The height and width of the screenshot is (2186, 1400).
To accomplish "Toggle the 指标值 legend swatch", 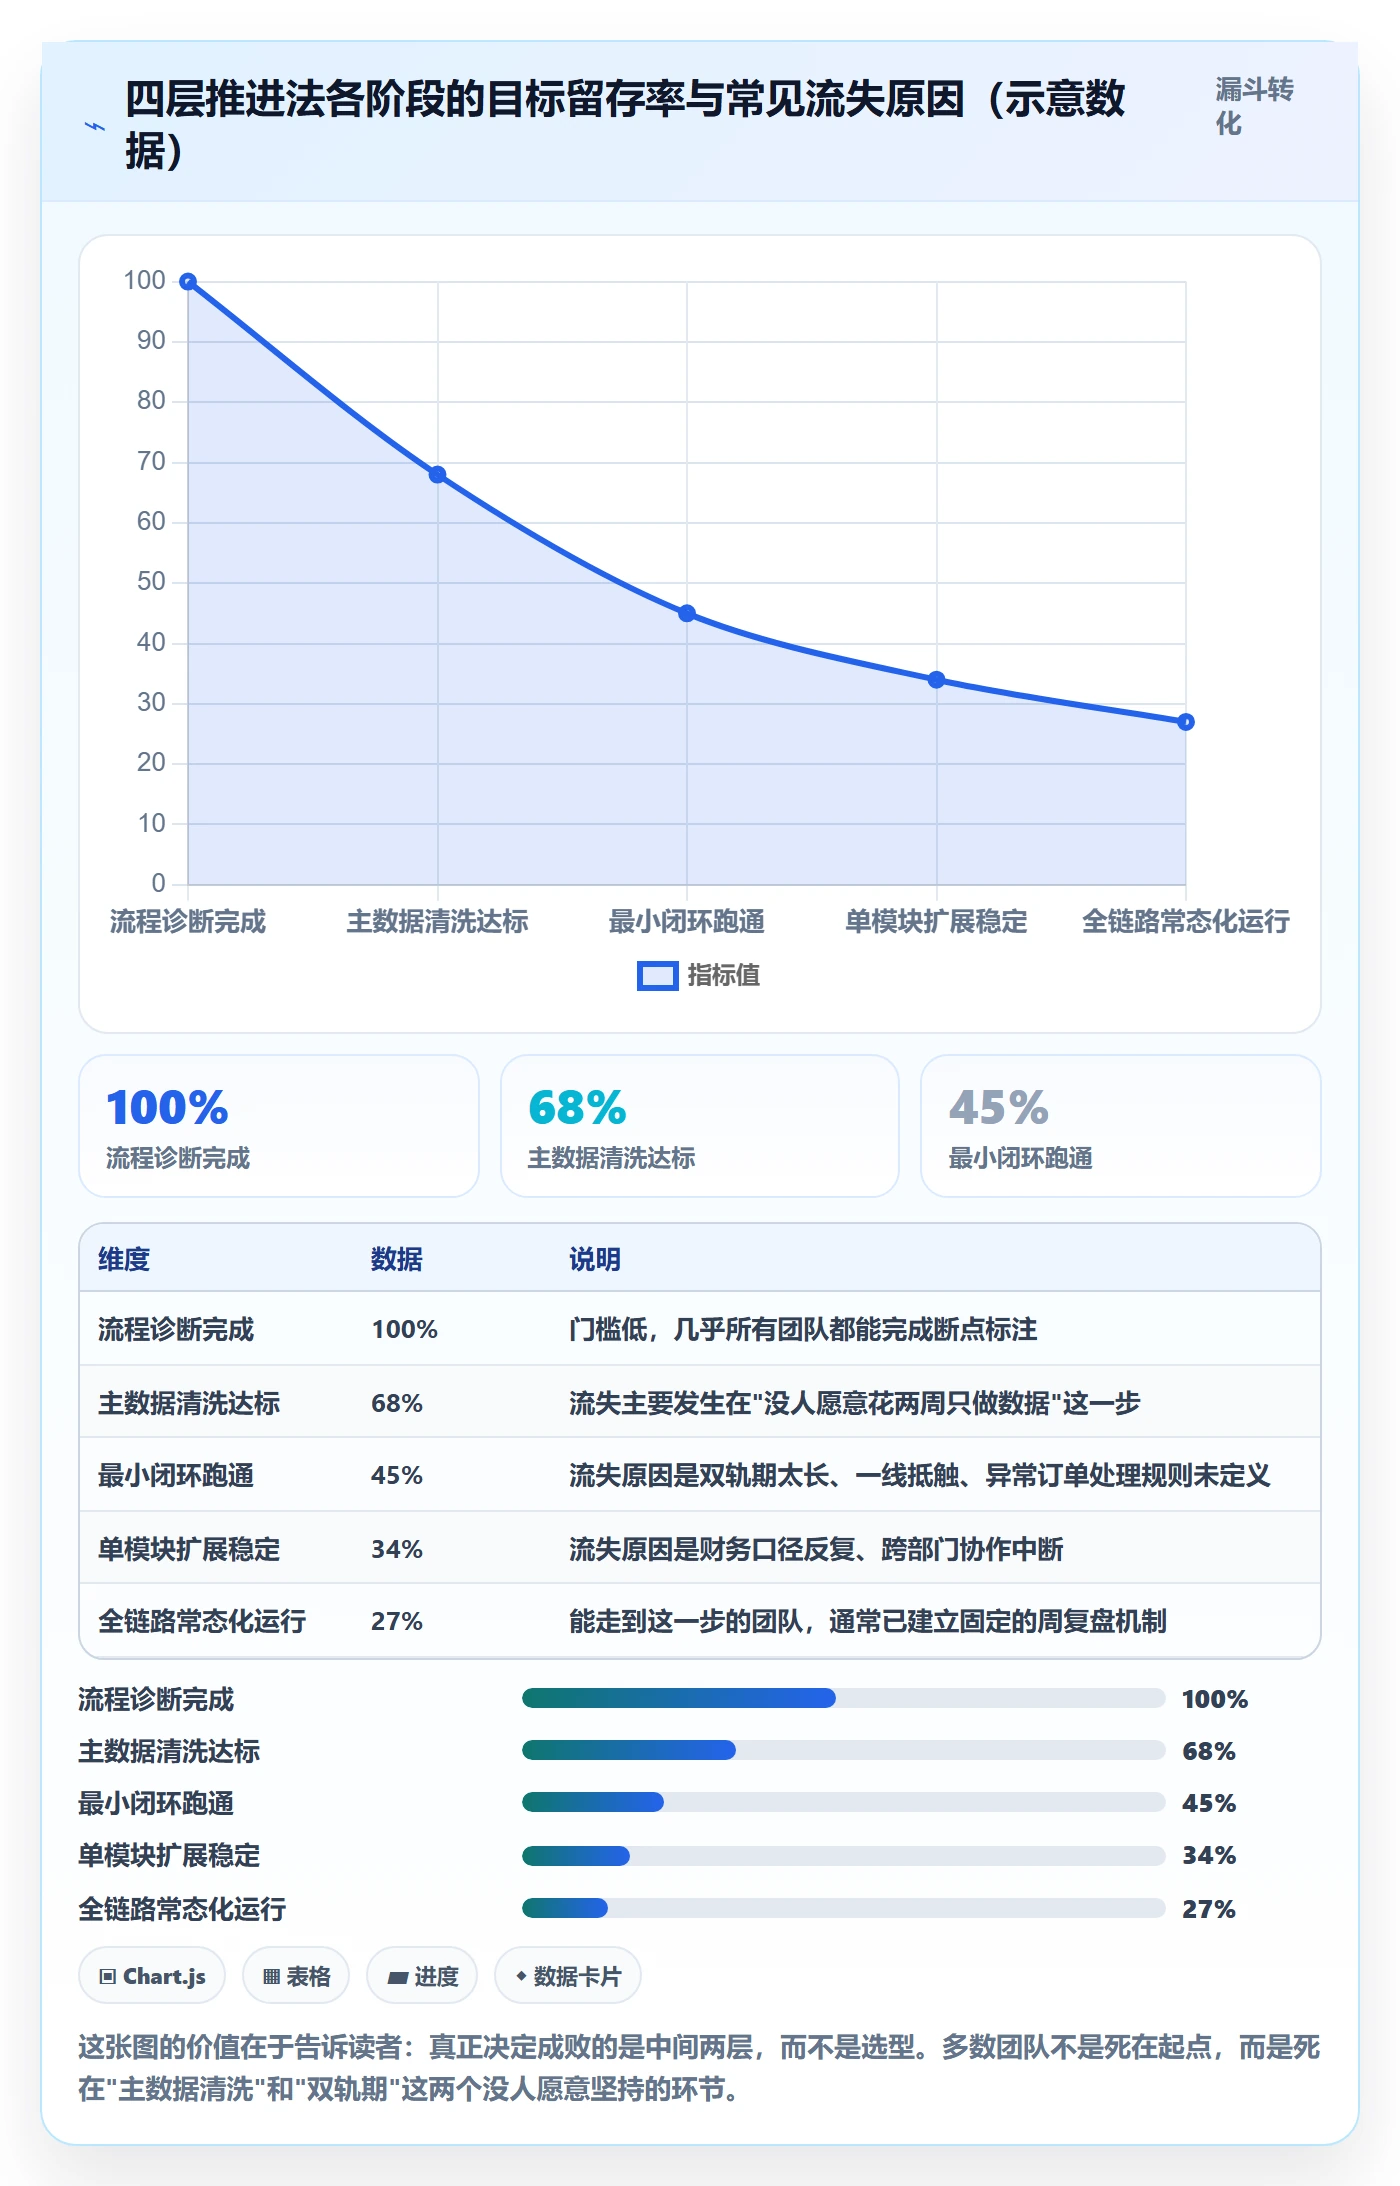I will pyautogui.click(x=658, y=975).
